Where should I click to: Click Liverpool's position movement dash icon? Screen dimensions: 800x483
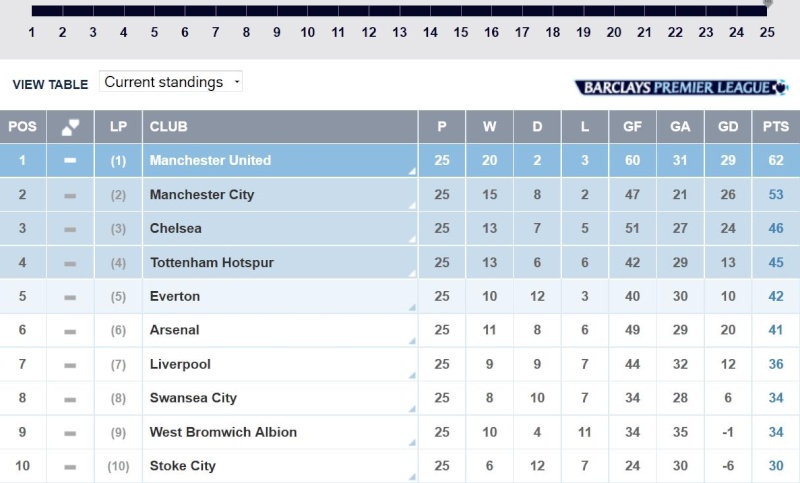(x=70, y=365)
